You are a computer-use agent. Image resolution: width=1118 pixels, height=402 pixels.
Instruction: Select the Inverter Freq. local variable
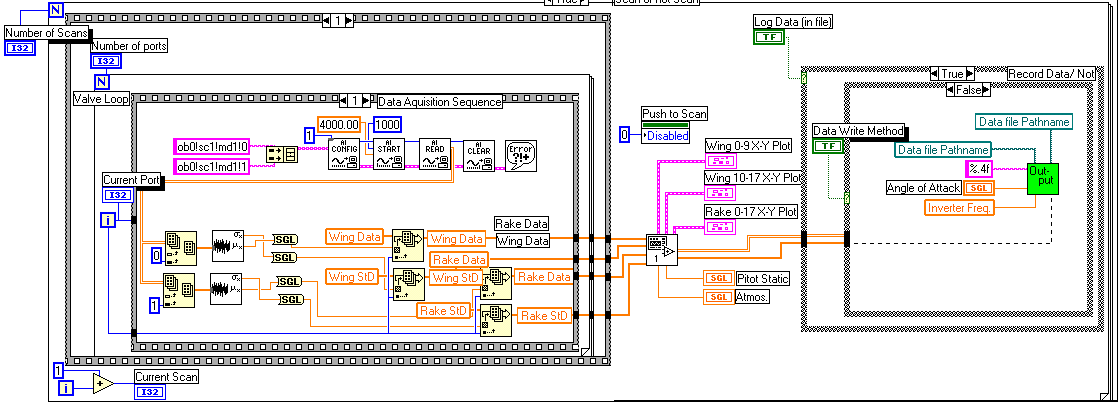click(959, 207)
